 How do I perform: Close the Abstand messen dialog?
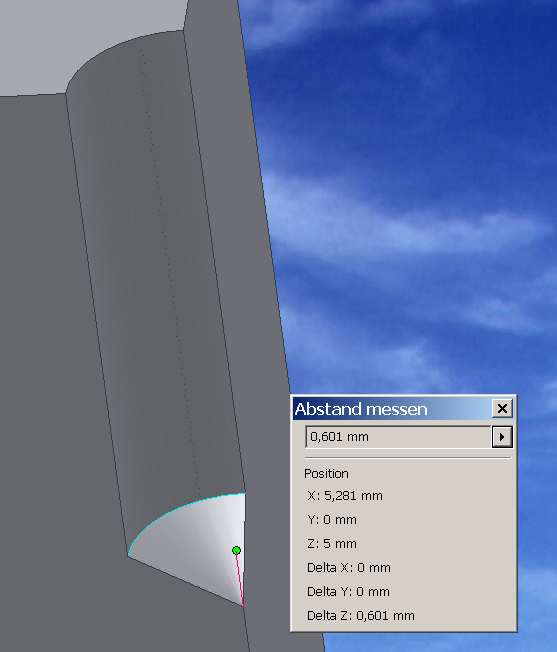click(502, 408)
